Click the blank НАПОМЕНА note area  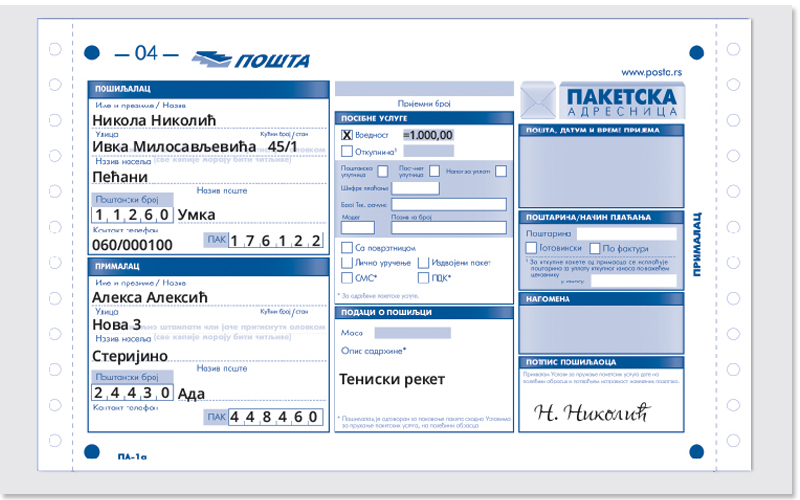pos(601,329)
